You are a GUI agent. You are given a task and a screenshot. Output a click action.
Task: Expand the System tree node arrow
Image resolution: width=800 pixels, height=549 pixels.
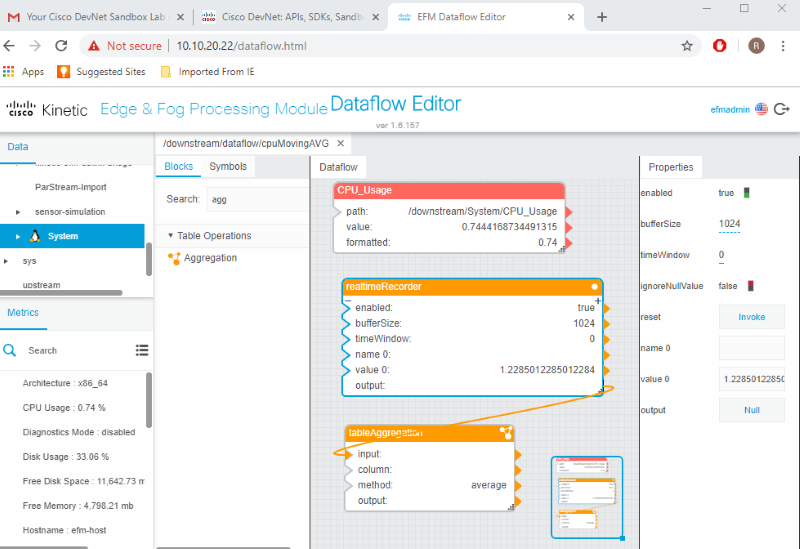(18, 236)
